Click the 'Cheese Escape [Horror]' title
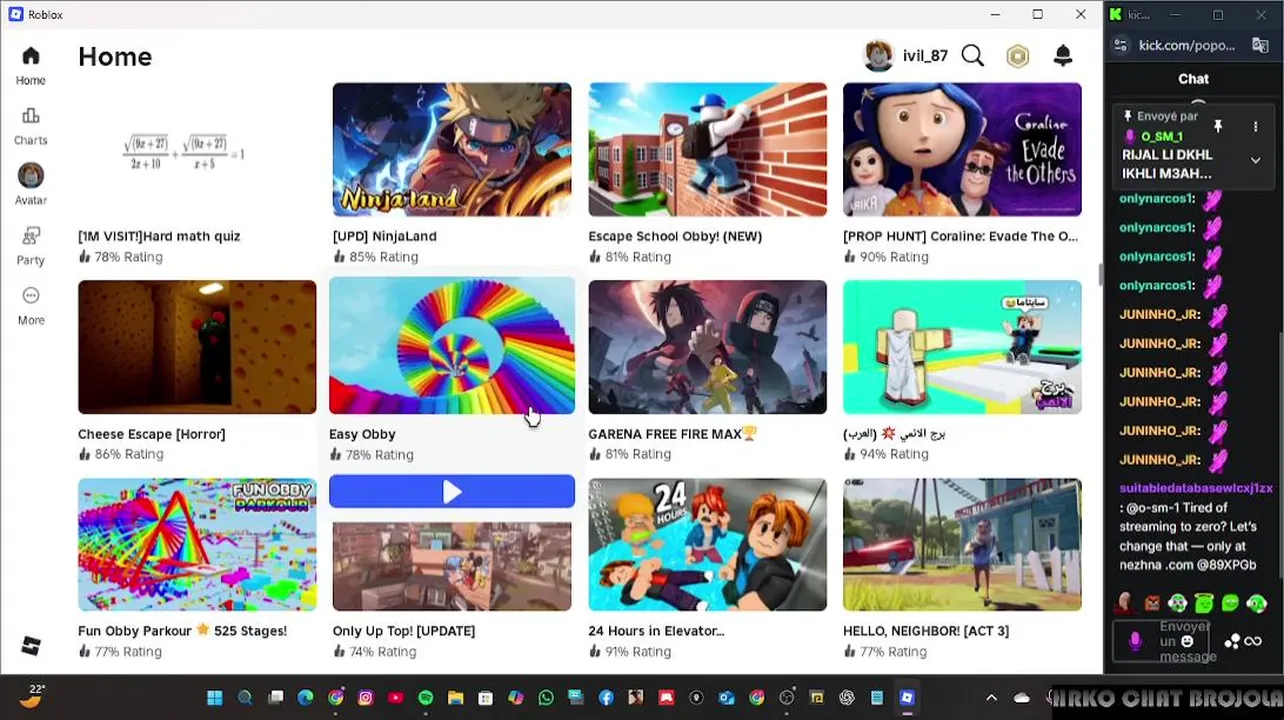1284x720 pixels. click(152, 434)
